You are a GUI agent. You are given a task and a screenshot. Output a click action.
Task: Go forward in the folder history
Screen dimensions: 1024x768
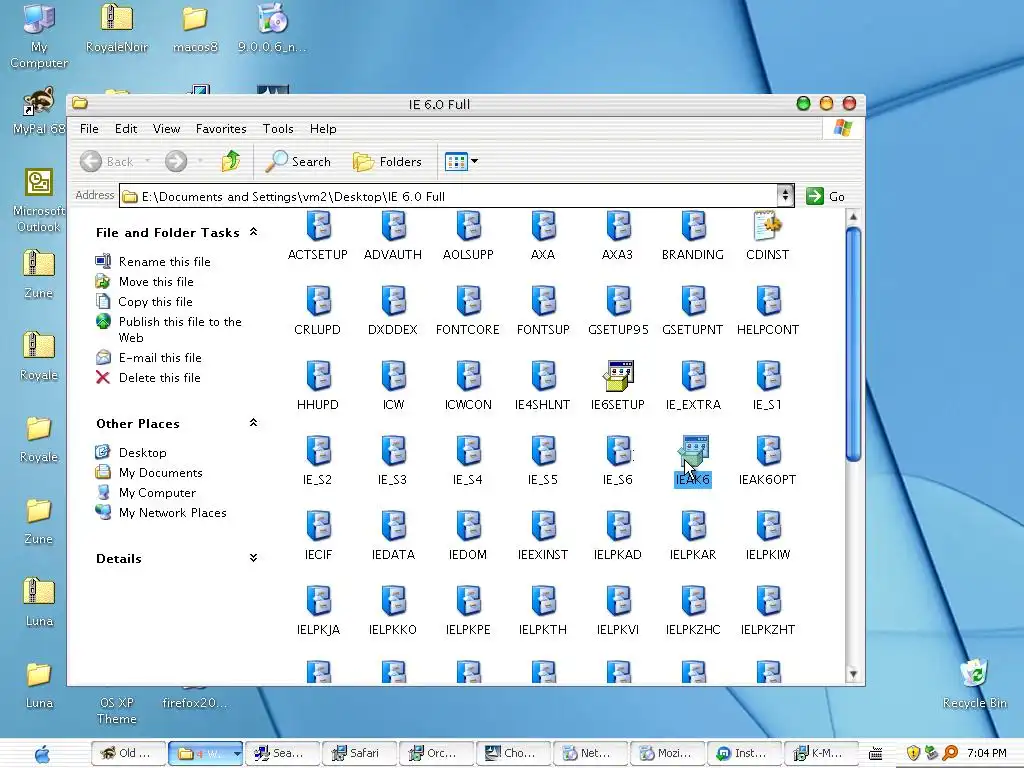pos(176,161)
